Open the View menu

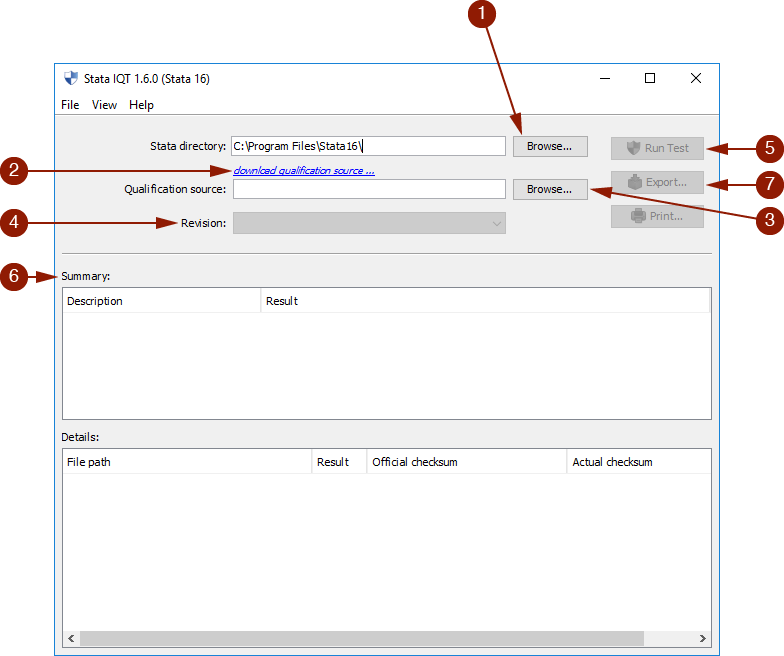[x=104, y=105]
